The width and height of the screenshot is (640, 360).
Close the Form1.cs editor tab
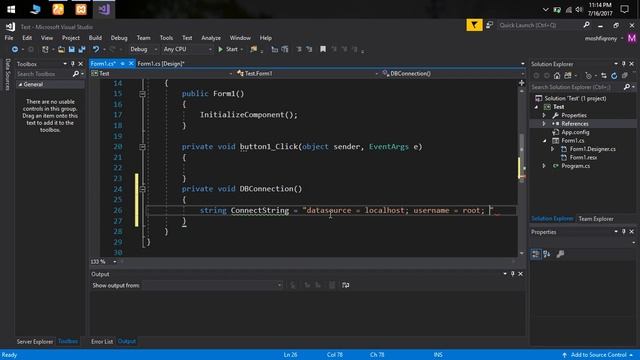coord(131,64)
